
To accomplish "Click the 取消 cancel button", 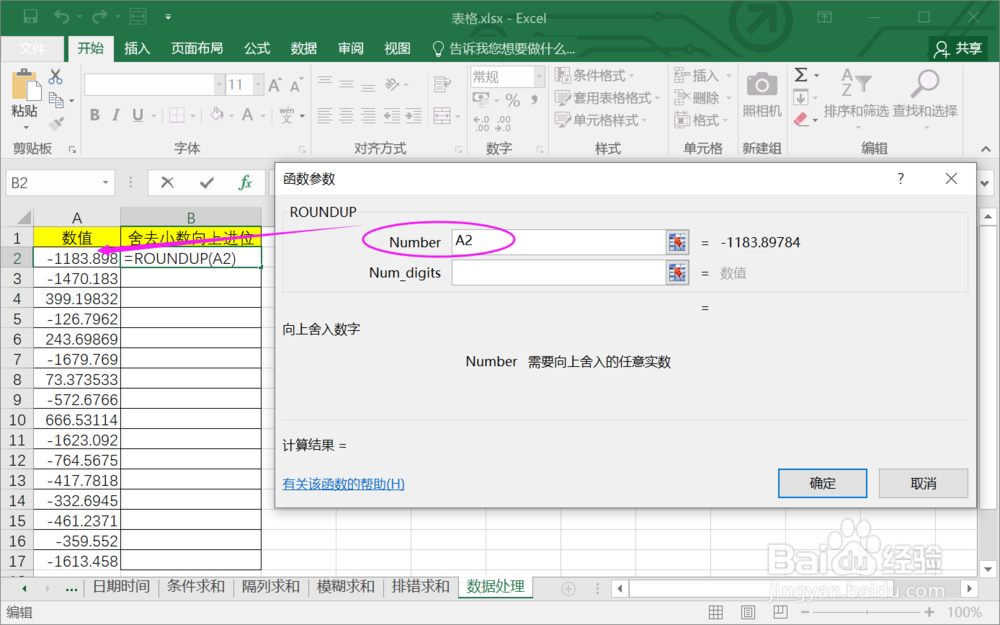I will point(923,483).
